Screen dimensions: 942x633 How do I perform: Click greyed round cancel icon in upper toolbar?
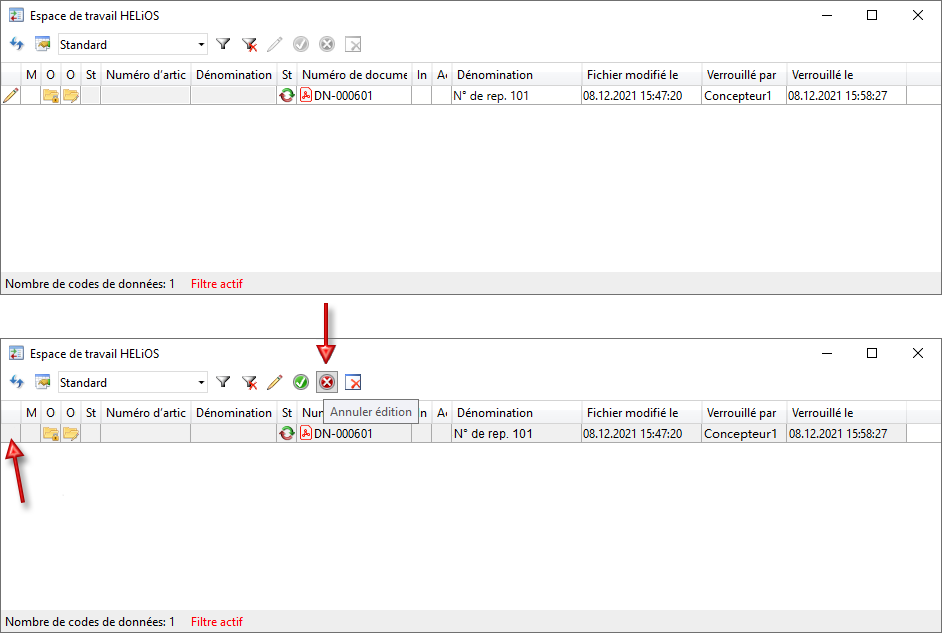tap(327, 44)
